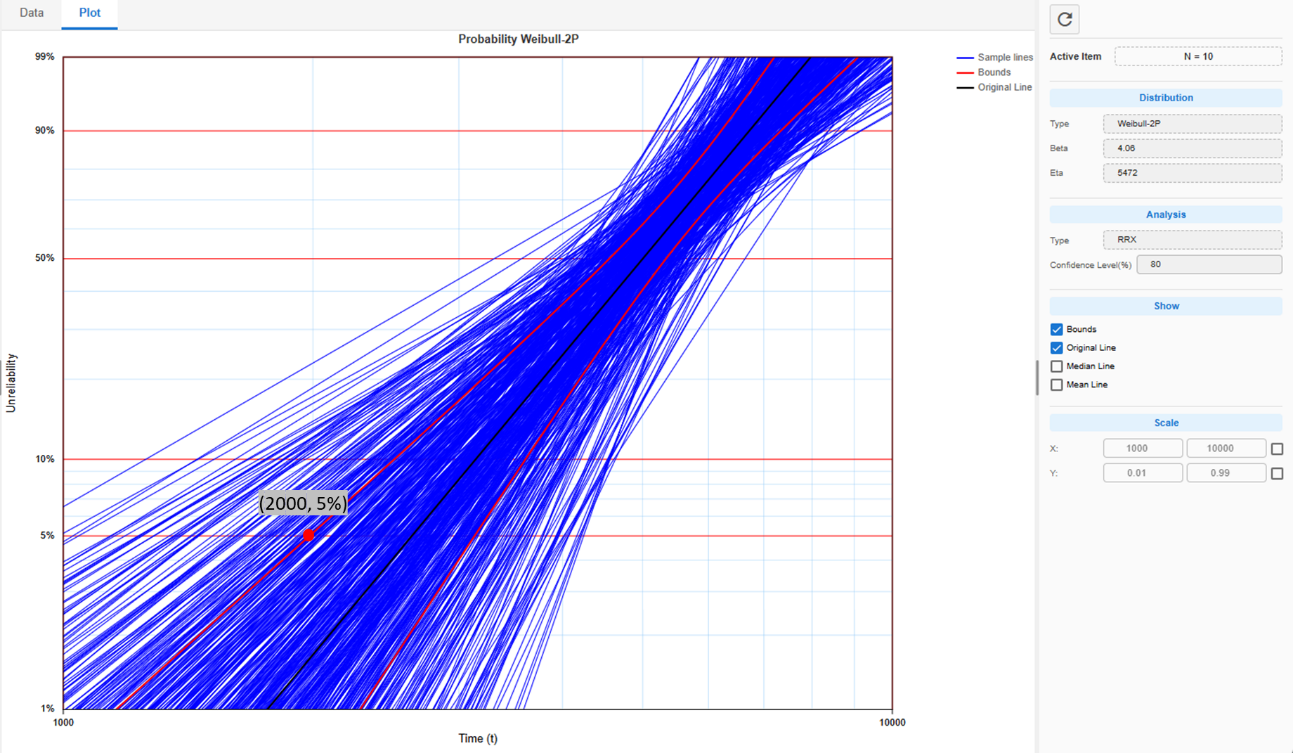
Task: Uncheck the Original Line checkbox
Action: (x=1056, y=348)
